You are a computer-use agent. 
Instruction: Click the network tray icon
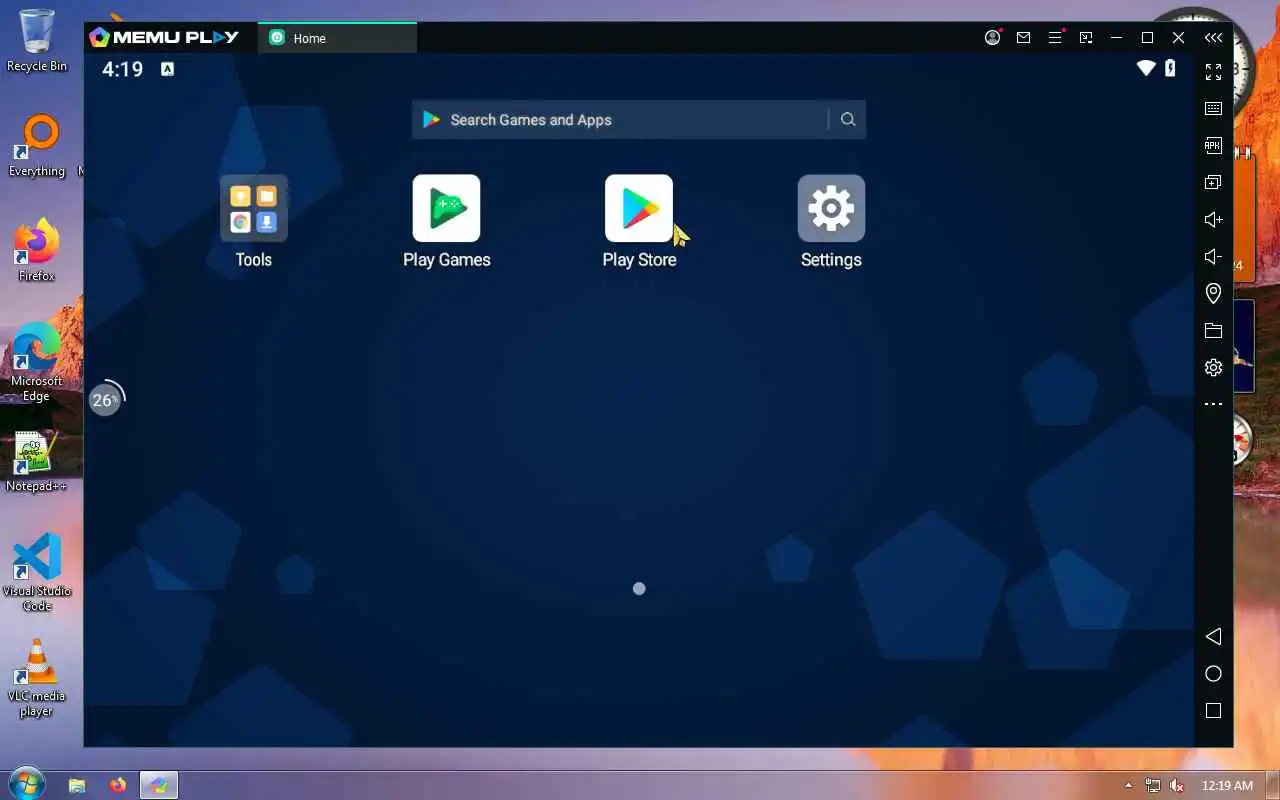pos(1153,786)
